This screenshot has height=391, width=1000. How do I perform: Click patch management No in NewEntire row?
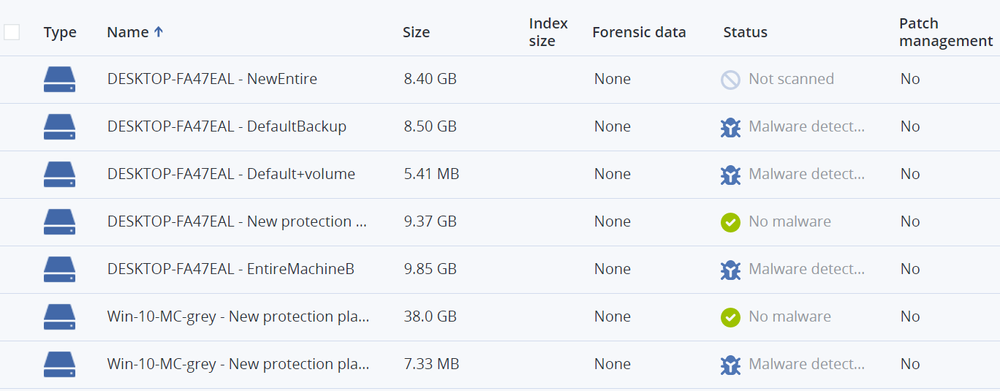pos(910,79)
